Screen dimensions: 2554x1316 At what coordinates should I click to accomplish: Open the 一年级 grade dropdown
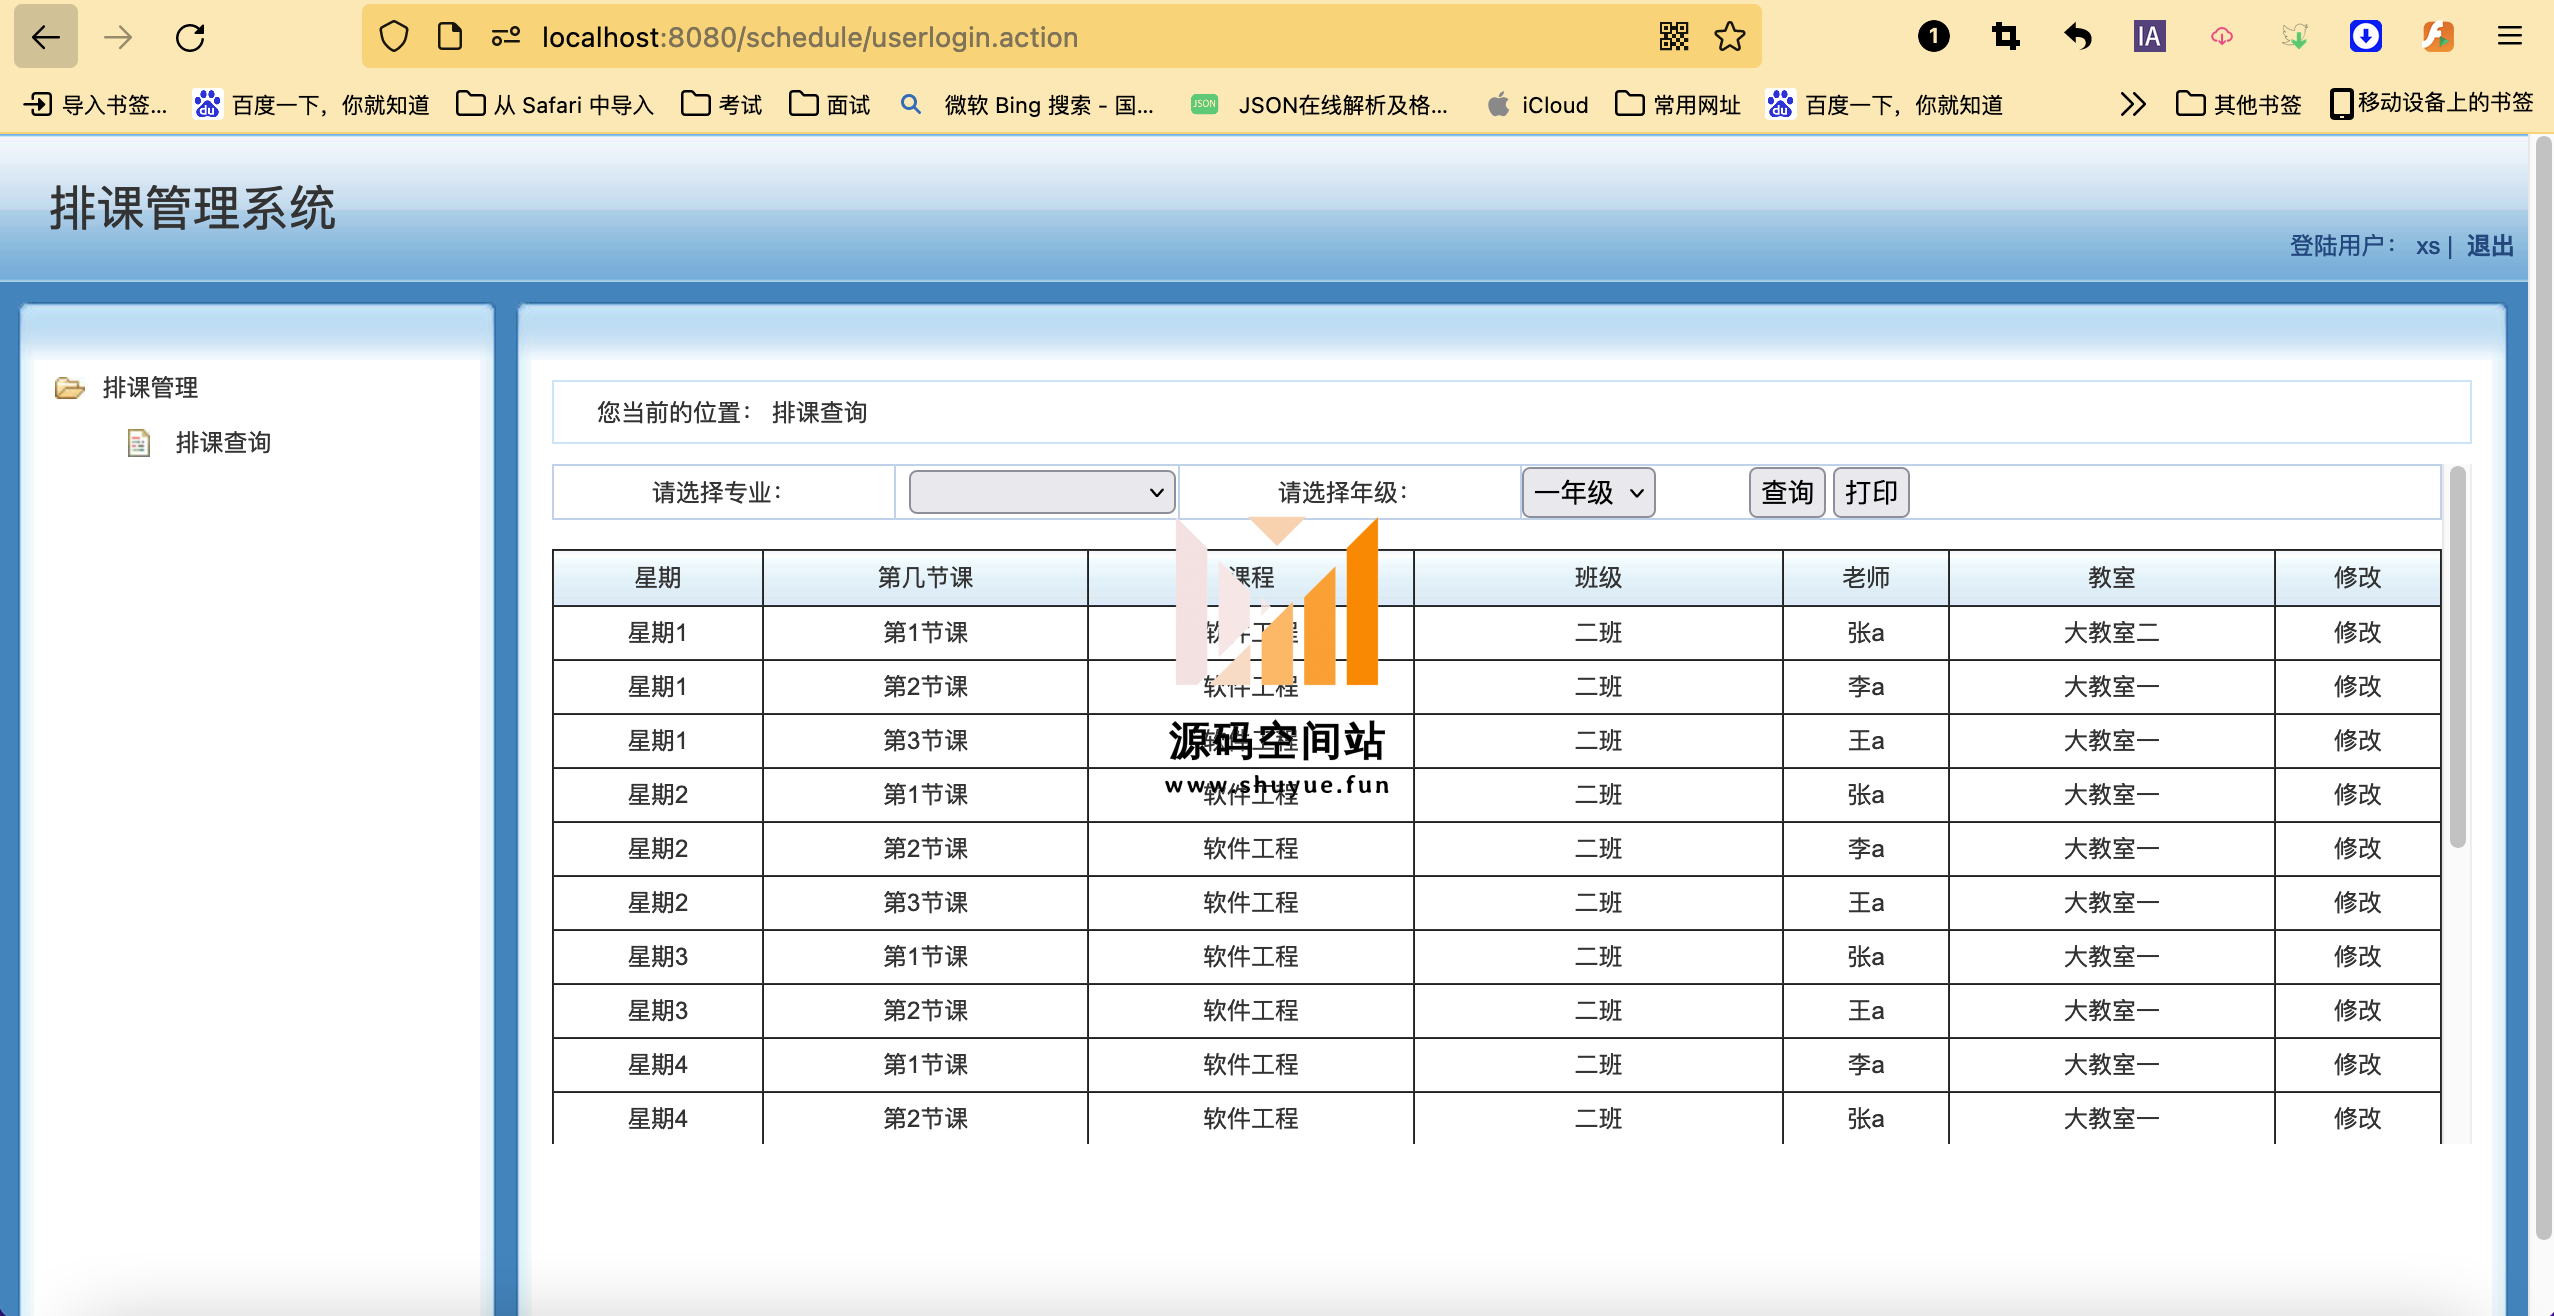pyautogui.click(x=1588, y=492)
